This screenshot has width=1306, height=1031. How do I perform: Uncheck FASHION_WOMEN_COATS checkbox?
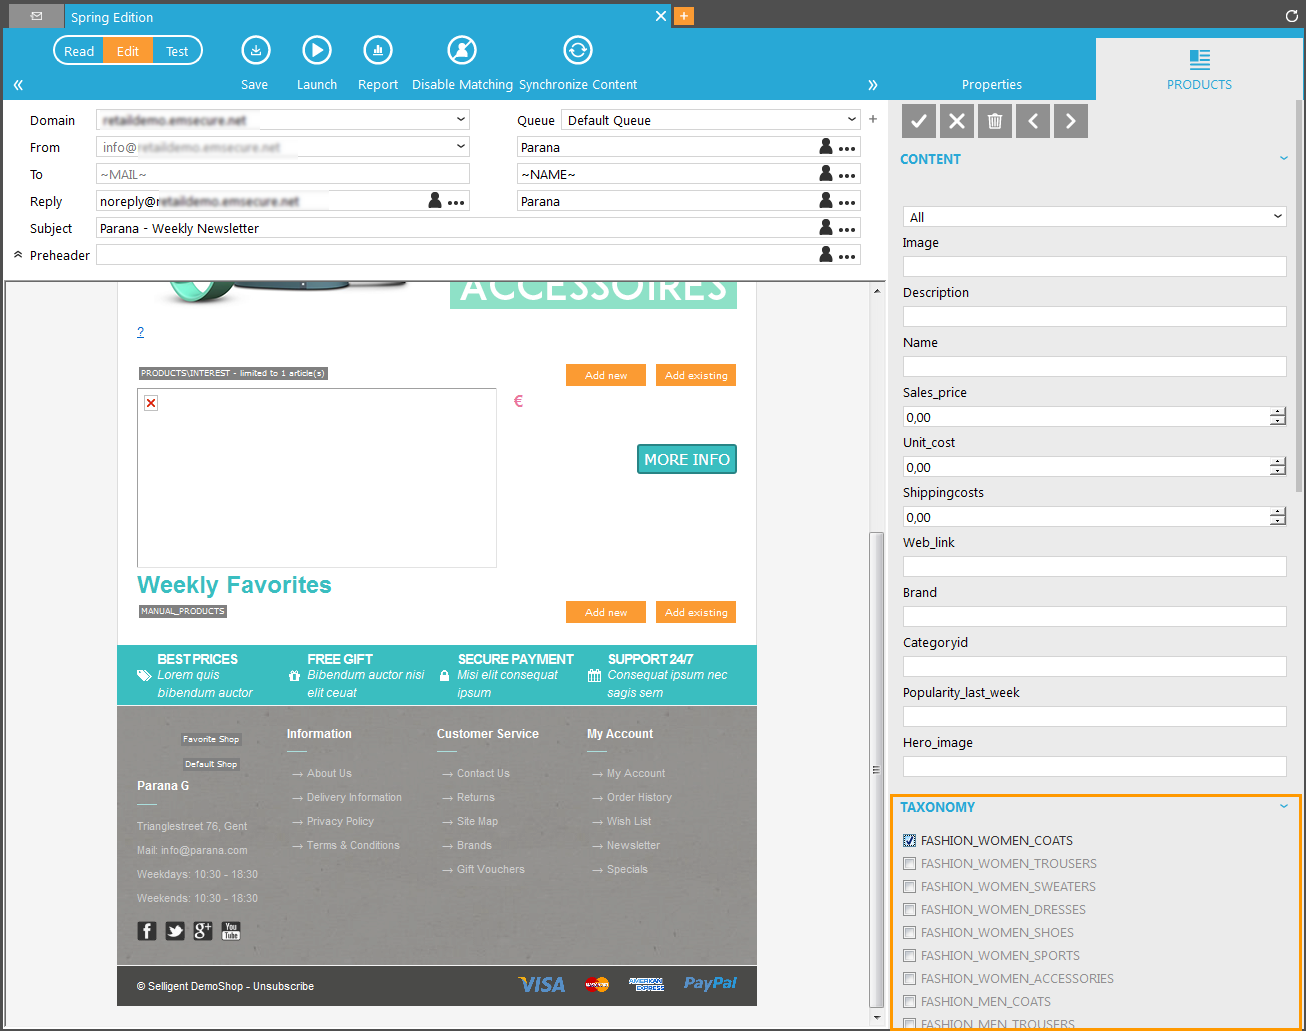pyautogui.click(x=909, y=841)
